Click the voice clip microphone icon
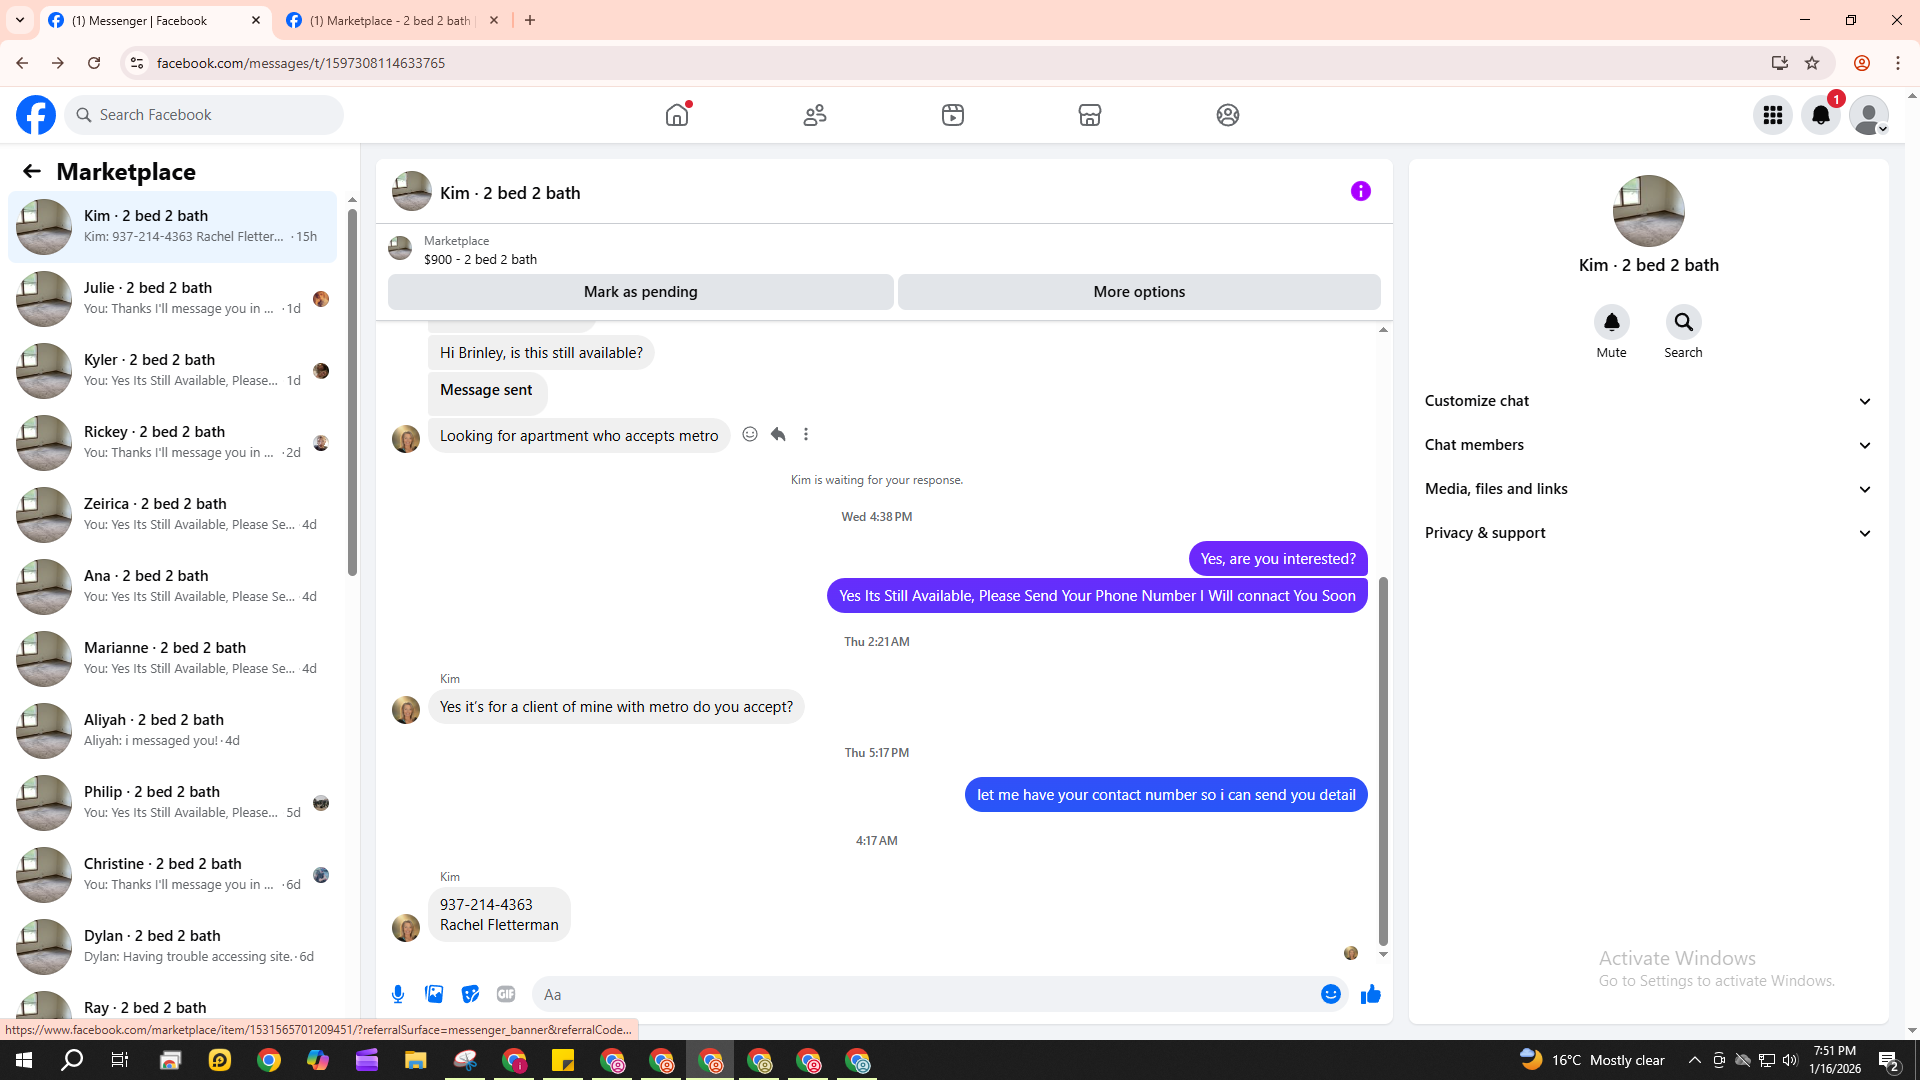 pos(398,994)
